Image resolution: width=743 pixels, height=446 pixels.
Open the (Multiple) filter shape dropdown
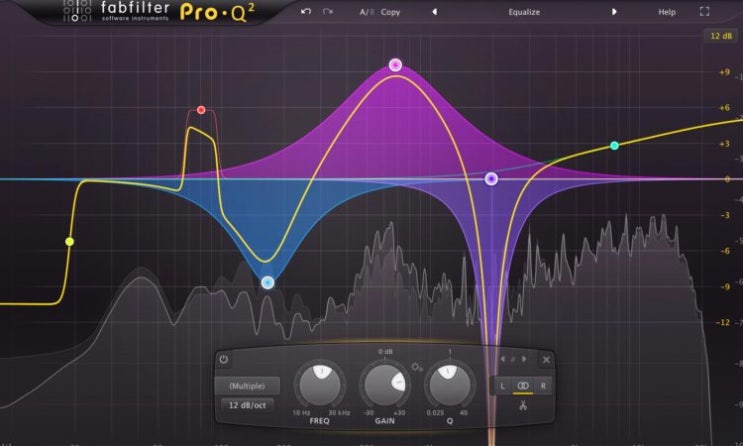(247, 386)
